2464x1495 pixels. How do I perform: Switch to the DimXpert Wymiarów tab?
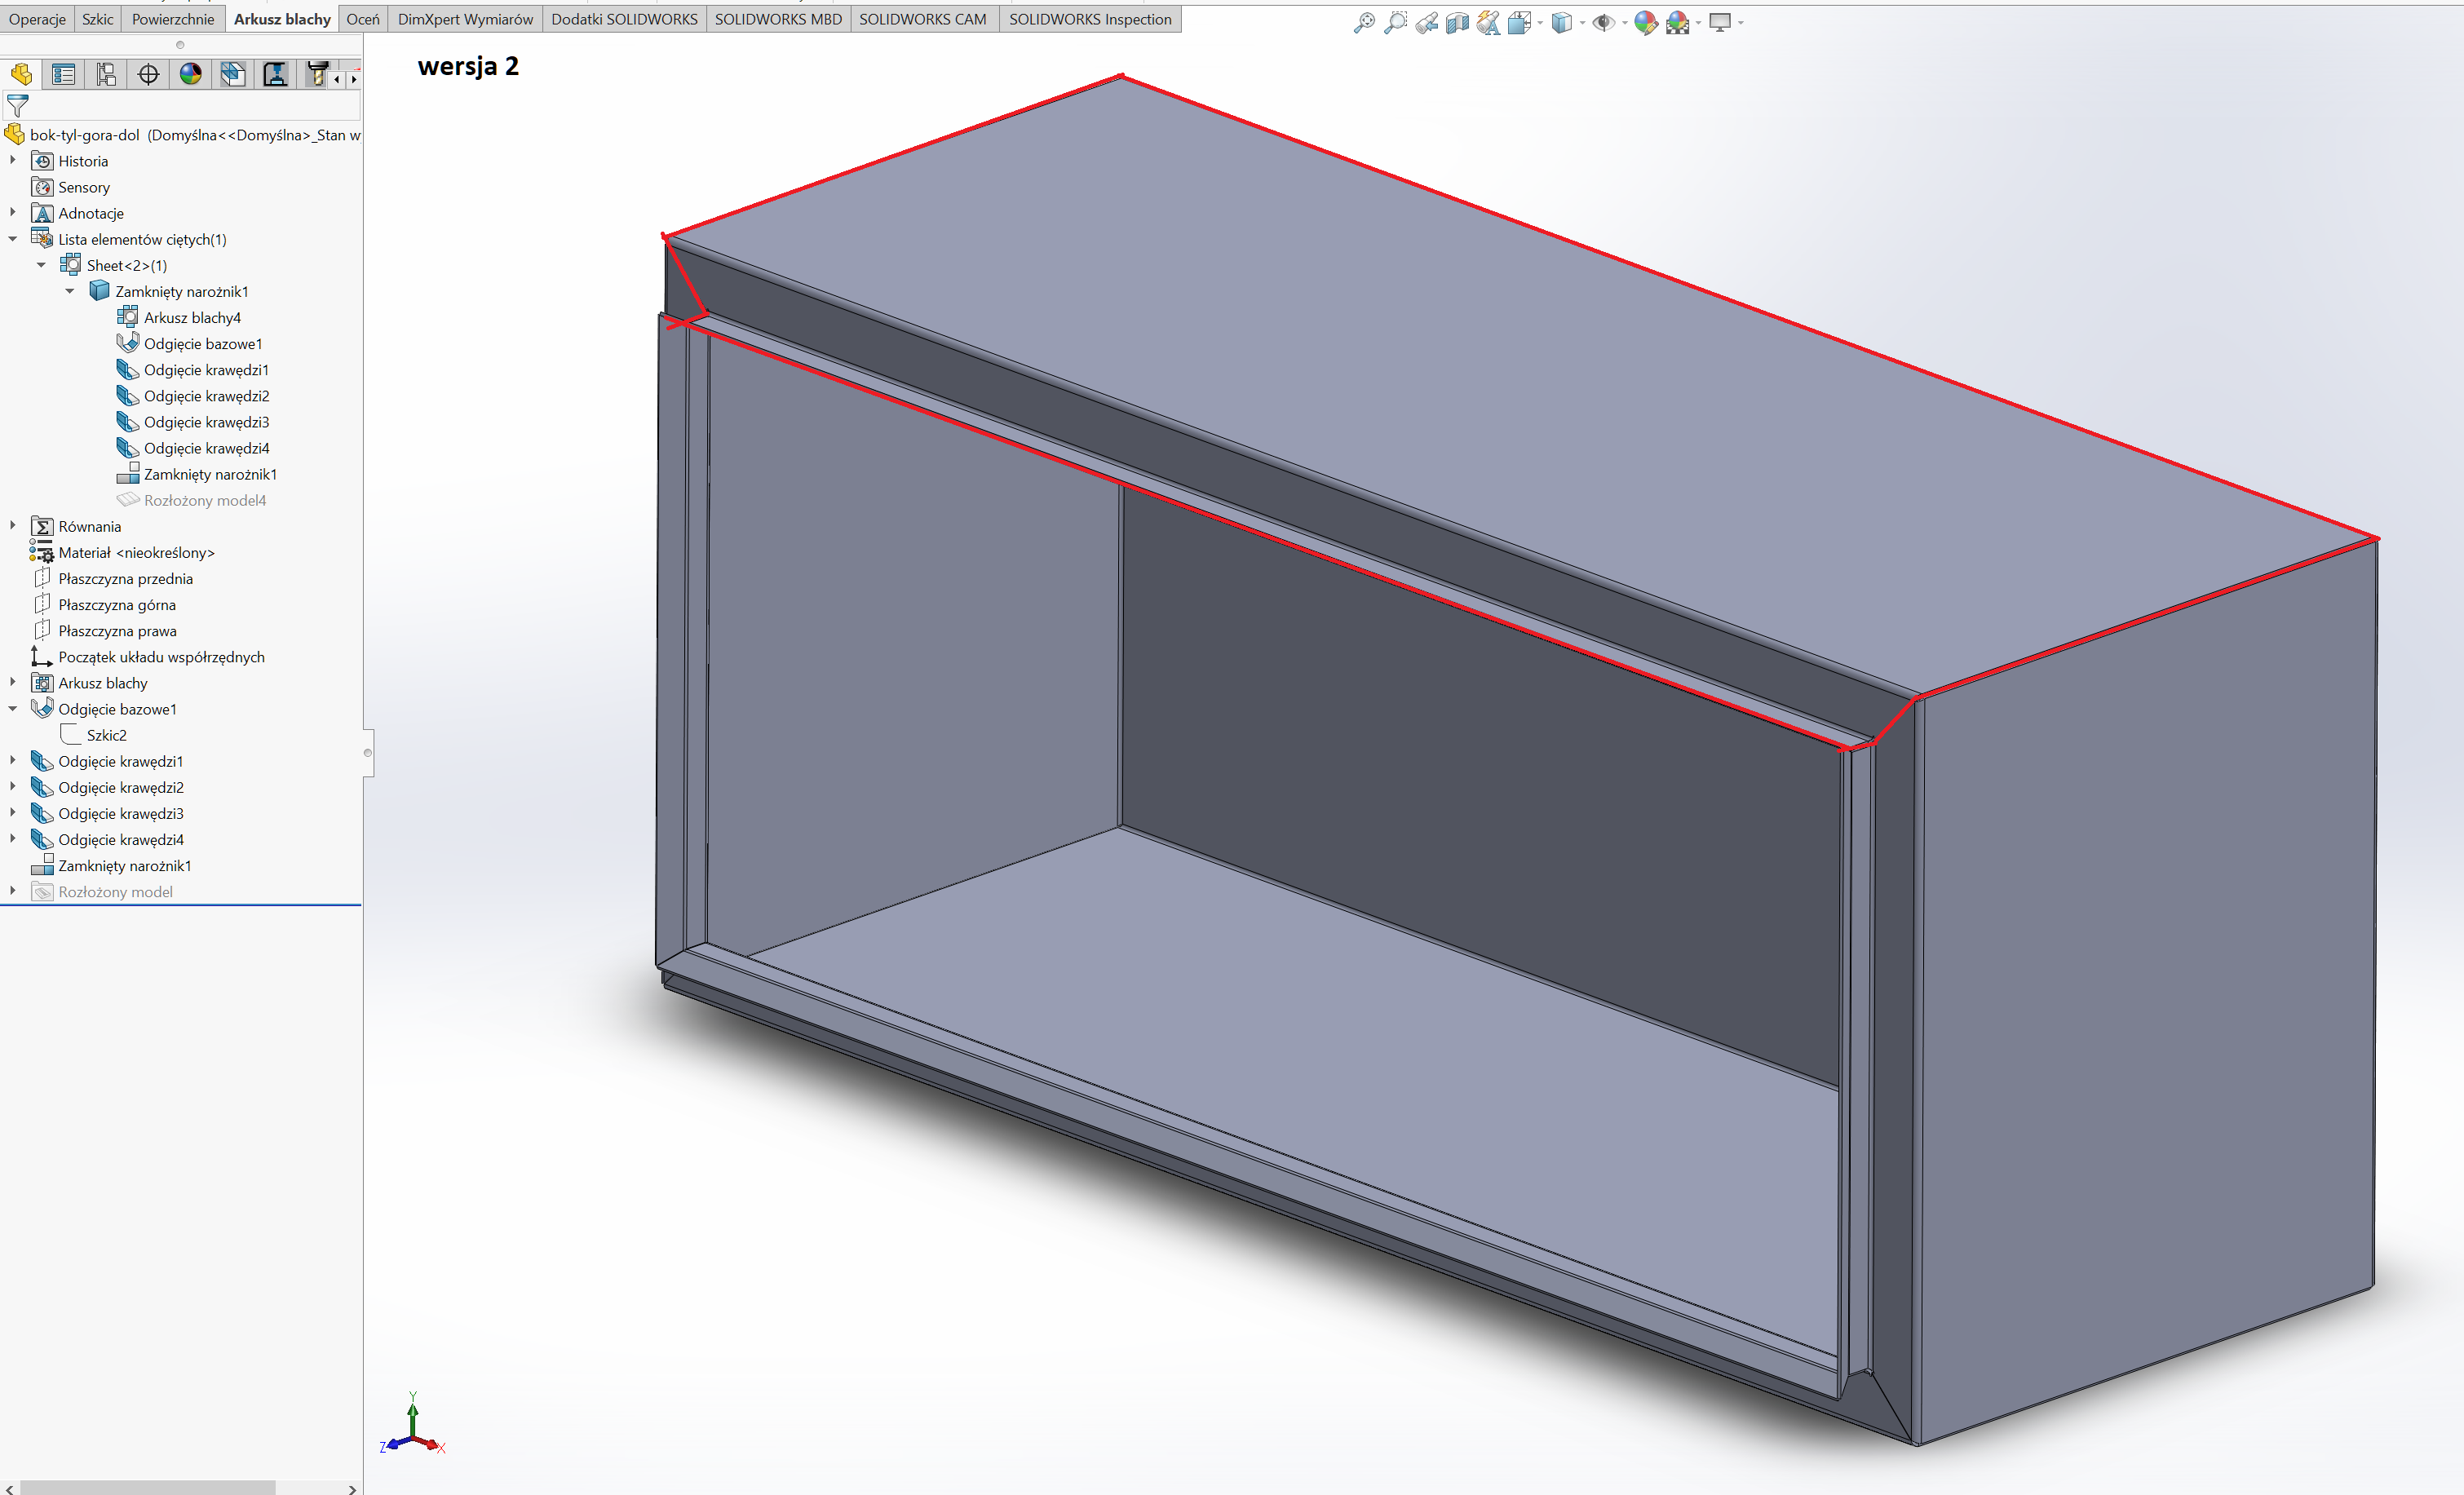pyautogui.click(x=465, y=19)
